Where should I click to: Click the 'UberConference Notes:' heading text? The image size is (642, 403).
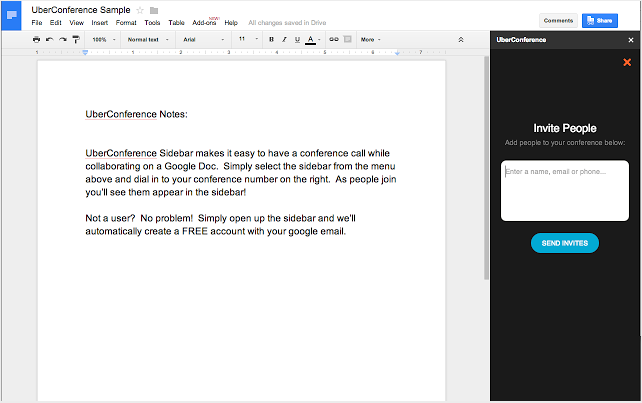click(136, 114)
